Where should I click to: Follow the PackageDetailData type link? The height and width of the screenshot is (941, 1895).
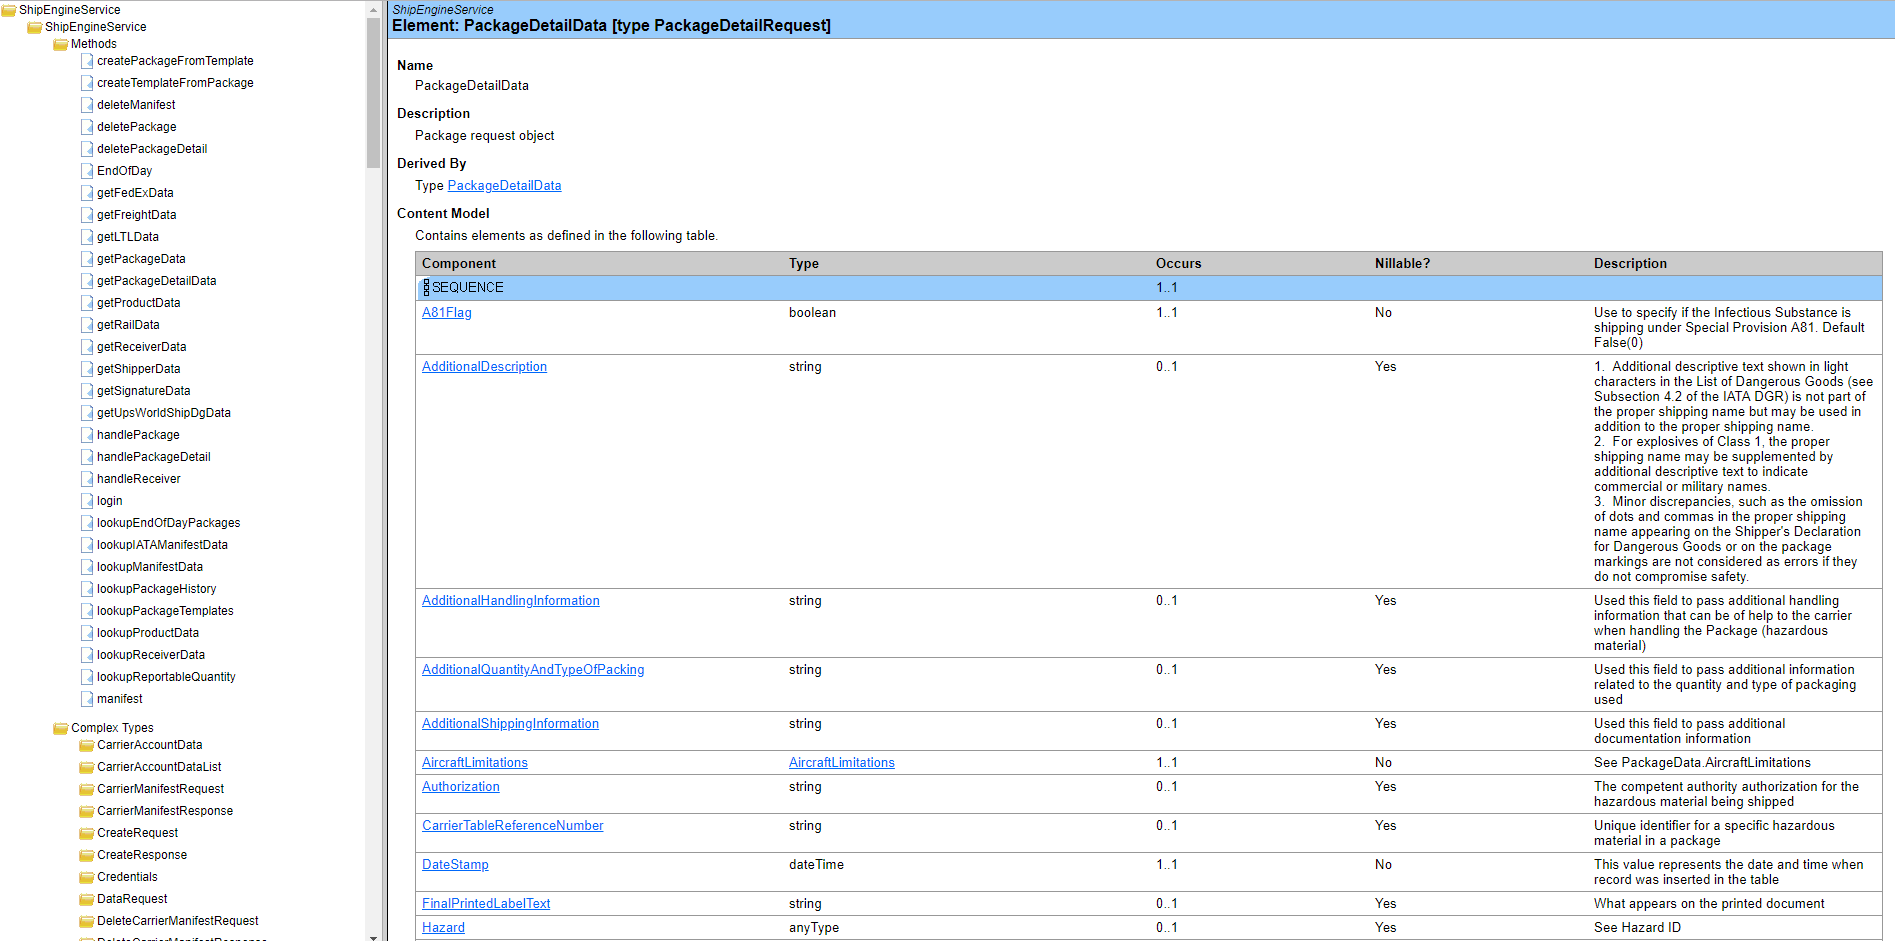(504, 186)
